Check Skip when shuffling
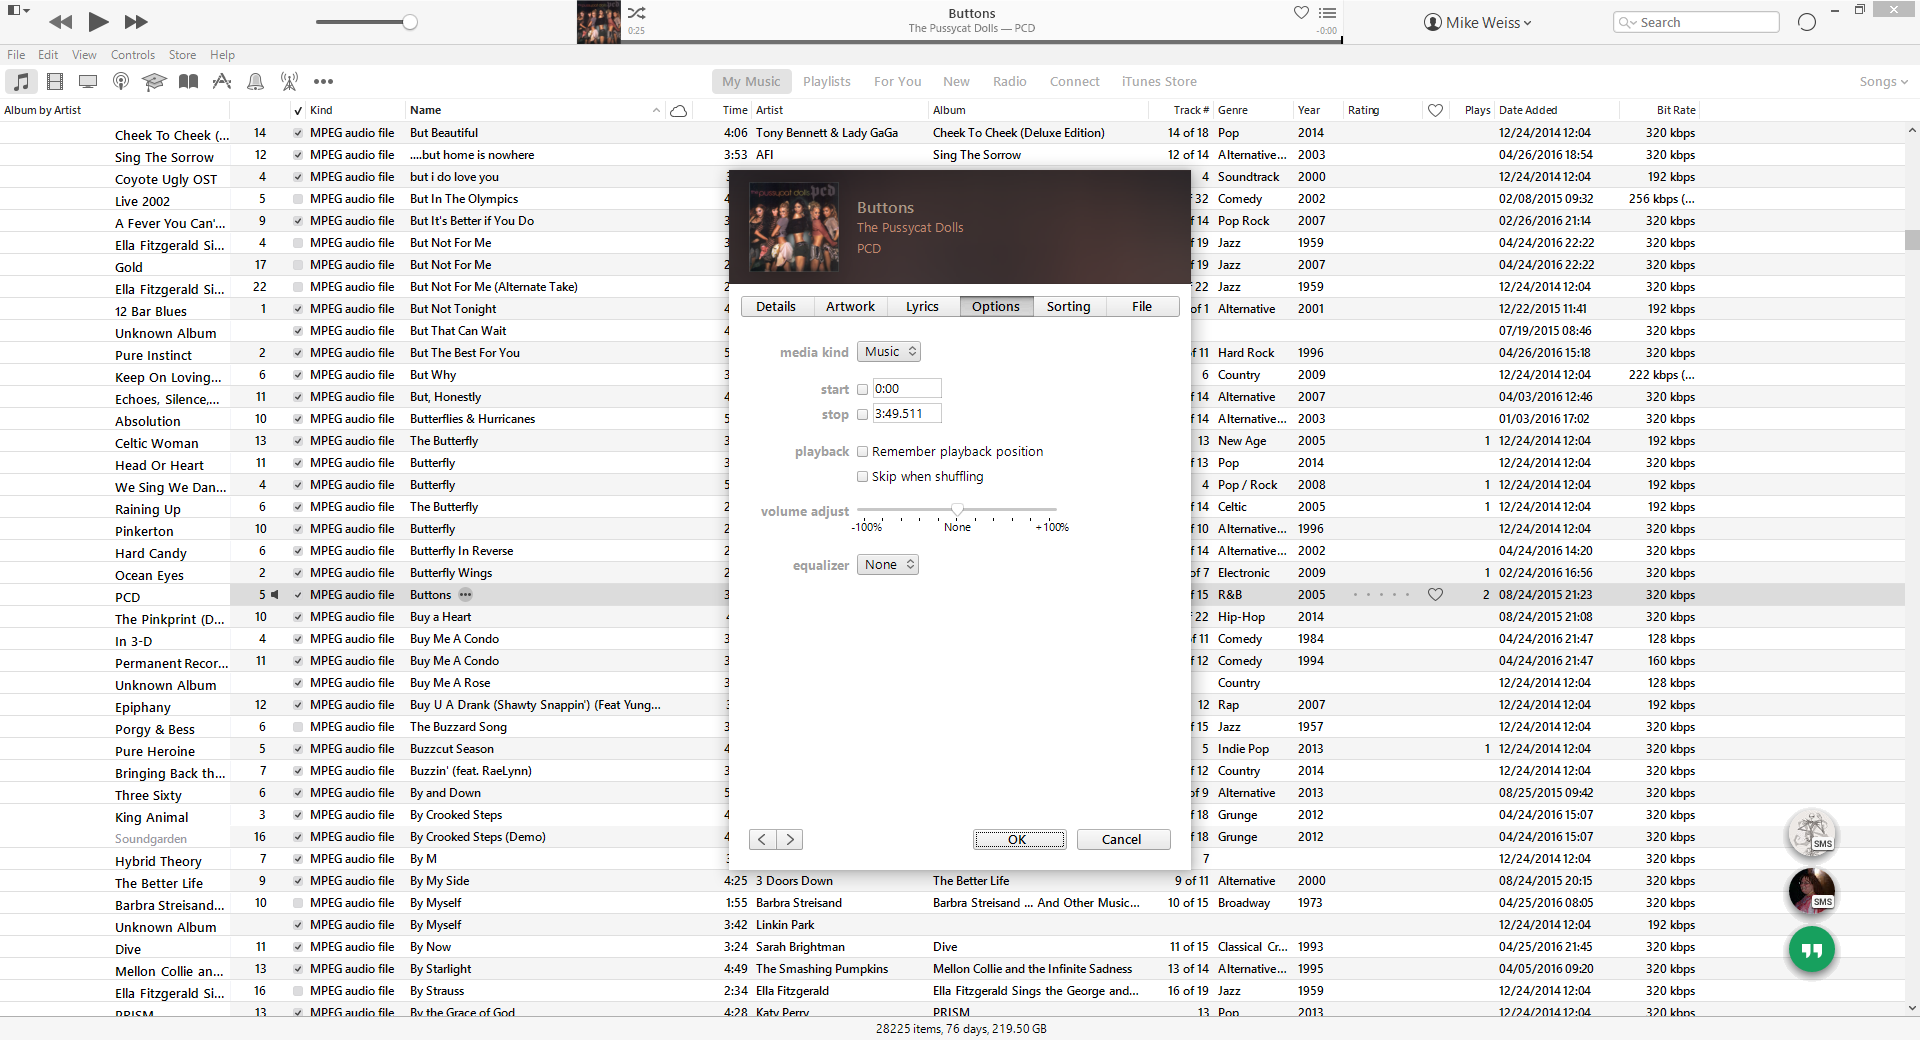1920x1040 pixels. click(x=862, y=477)
